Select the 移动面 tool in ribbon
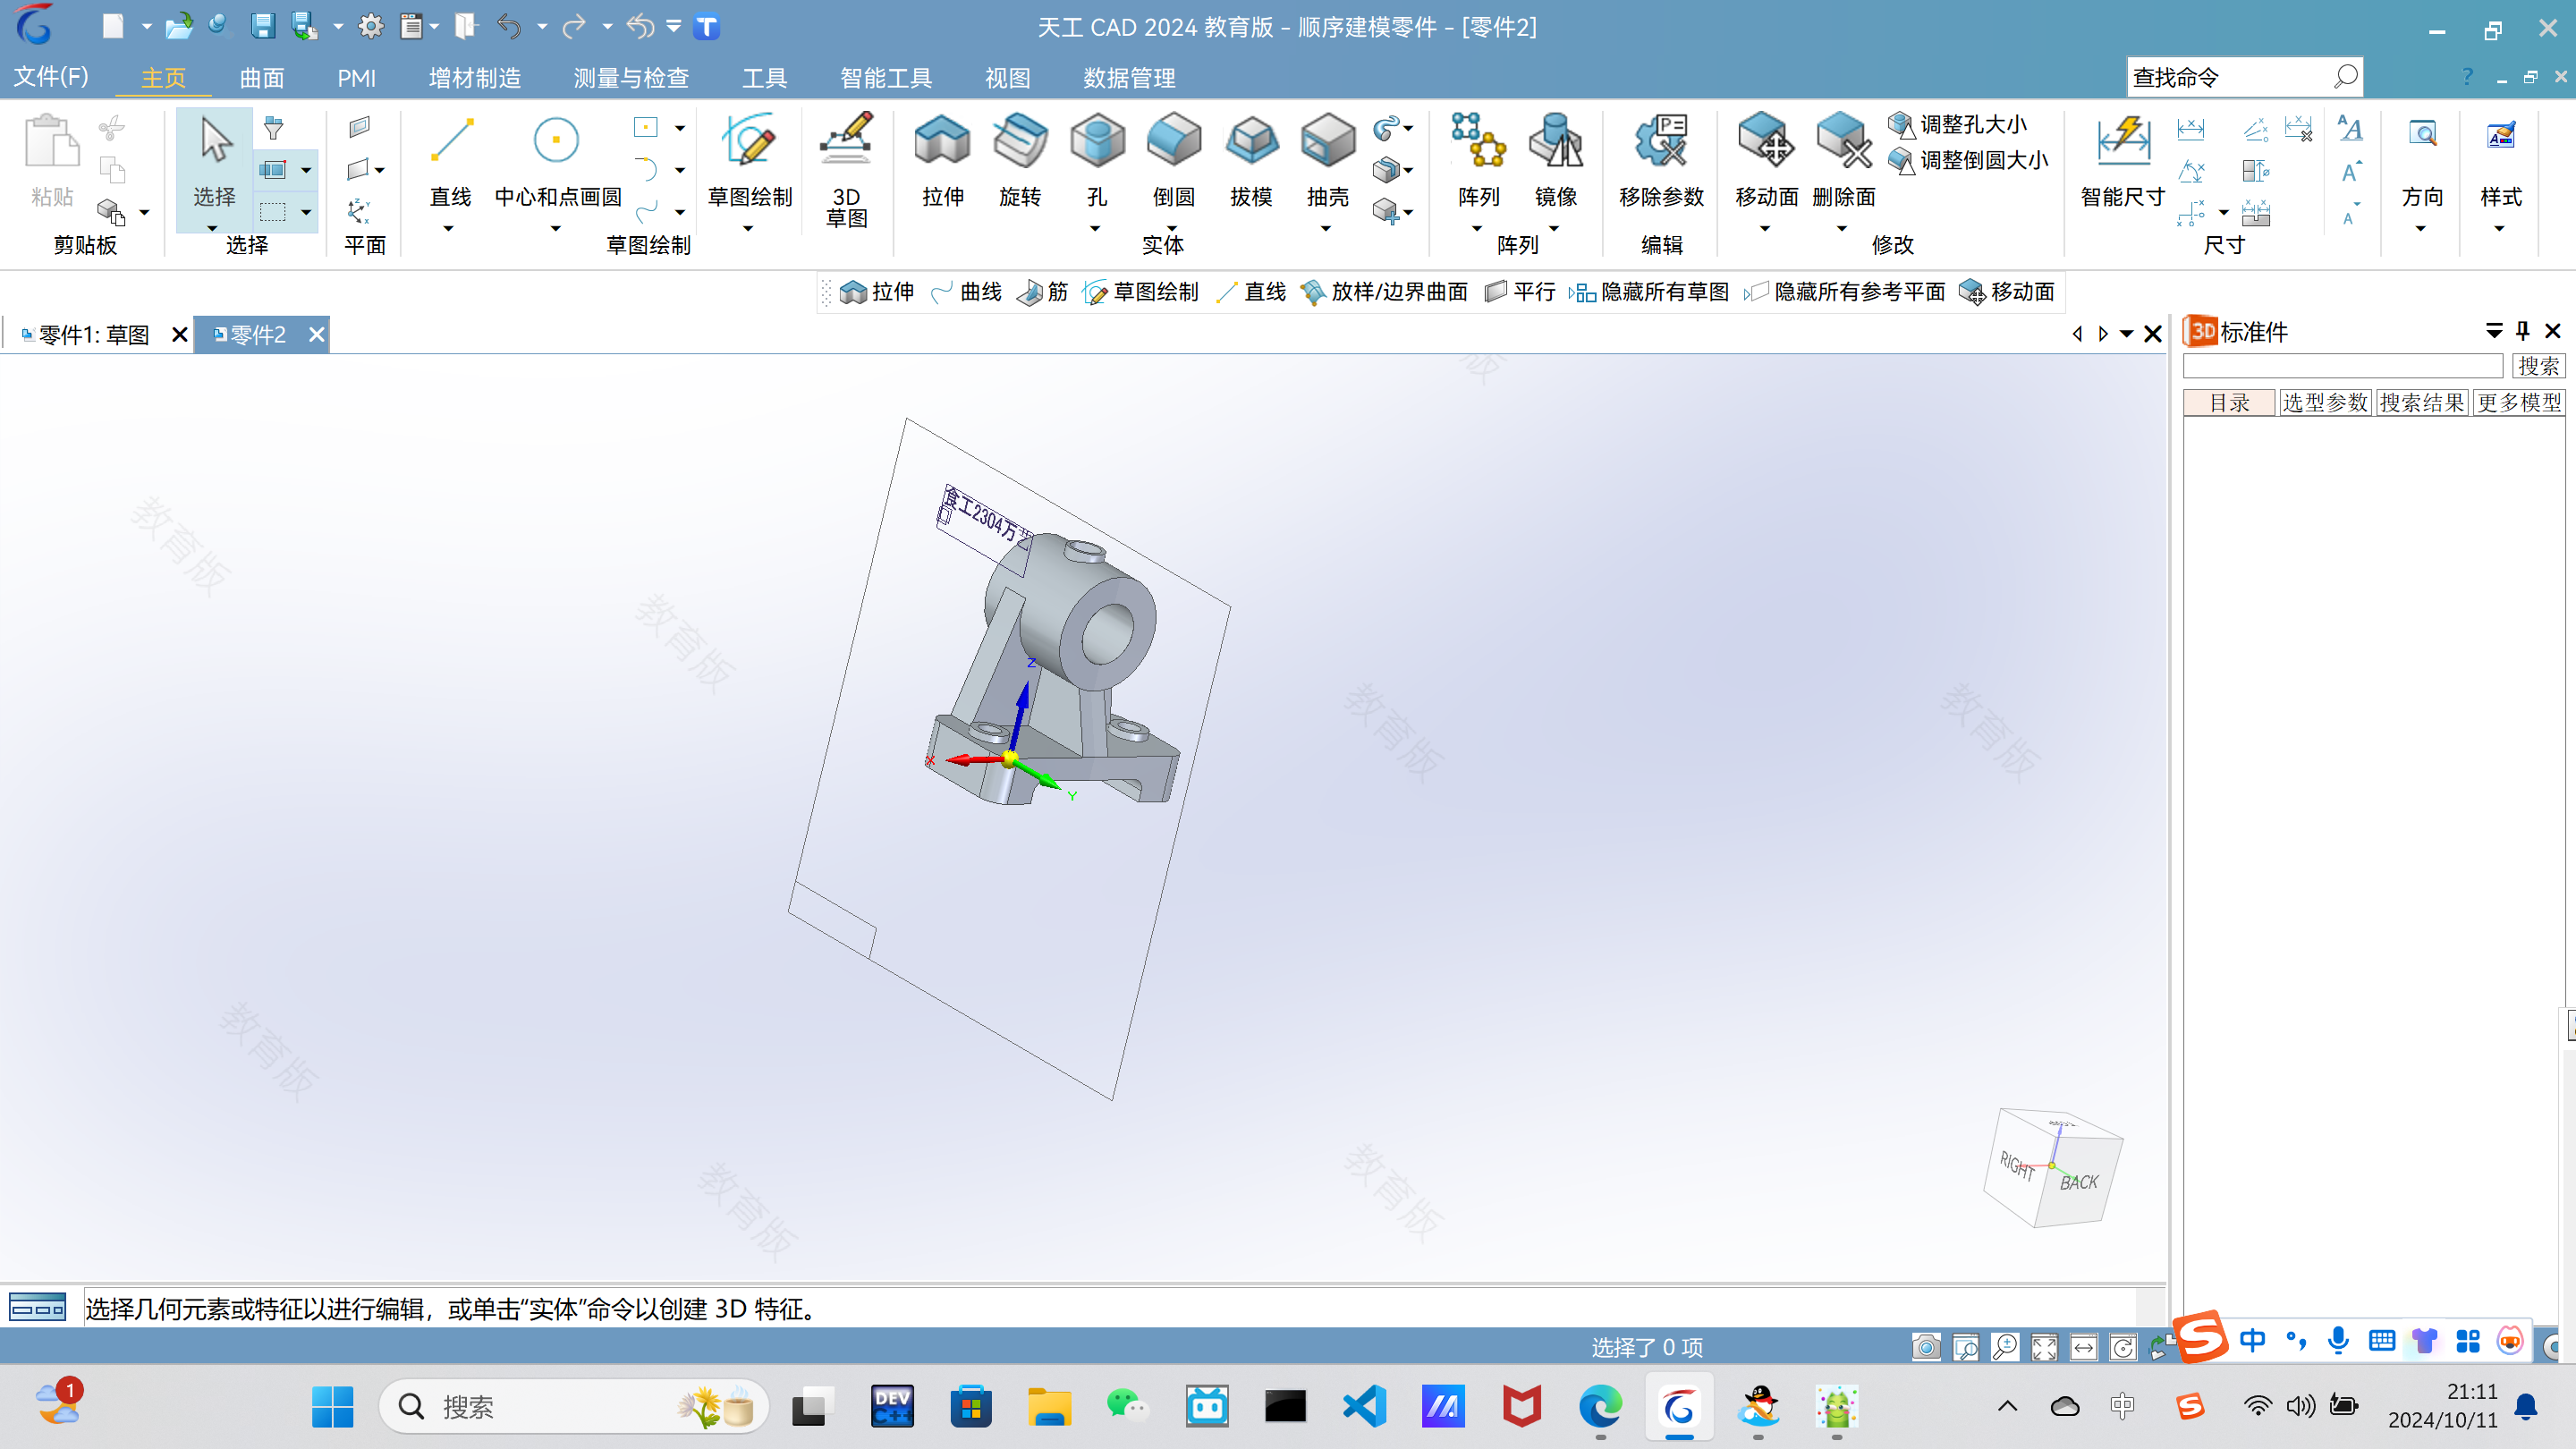 tap(1766, 160)
